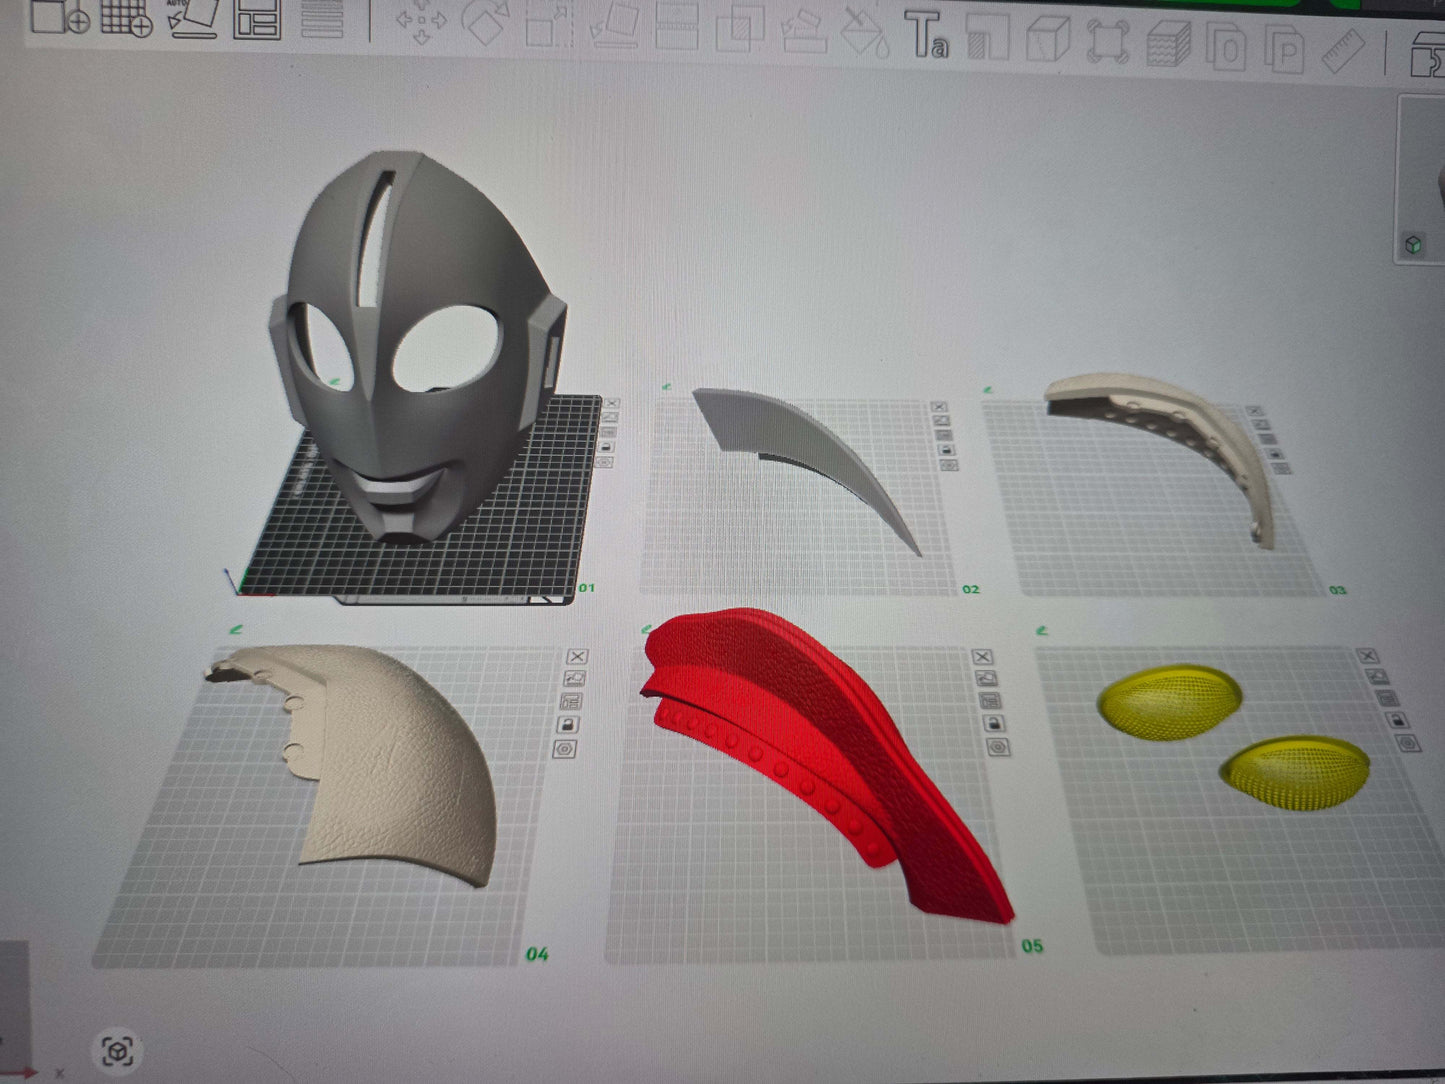Click the ruler Measure tool icon

1343,50
